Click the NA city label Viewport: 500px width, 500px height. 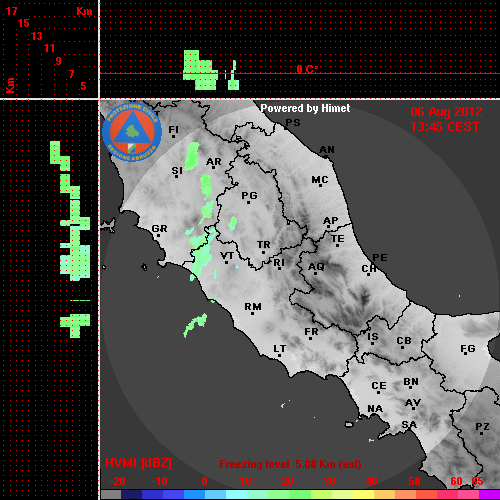click(x=375, y=408)
